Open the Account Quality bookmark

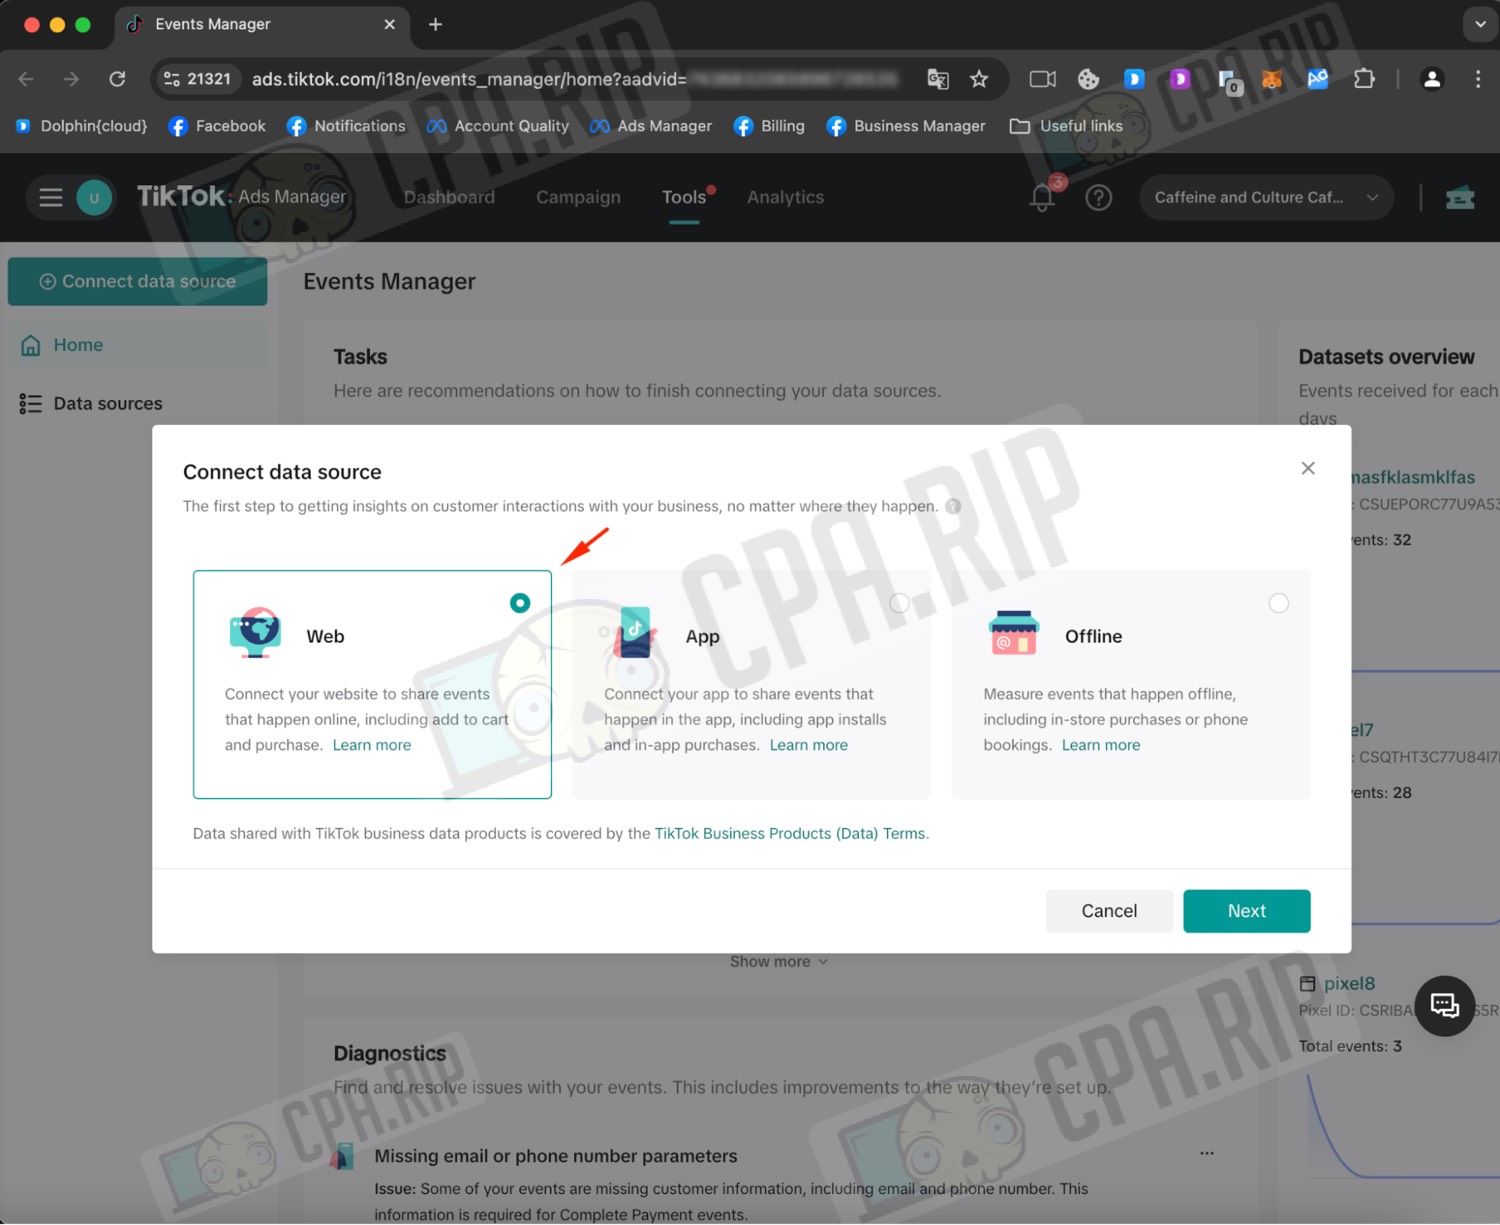(x=498, y=126)
